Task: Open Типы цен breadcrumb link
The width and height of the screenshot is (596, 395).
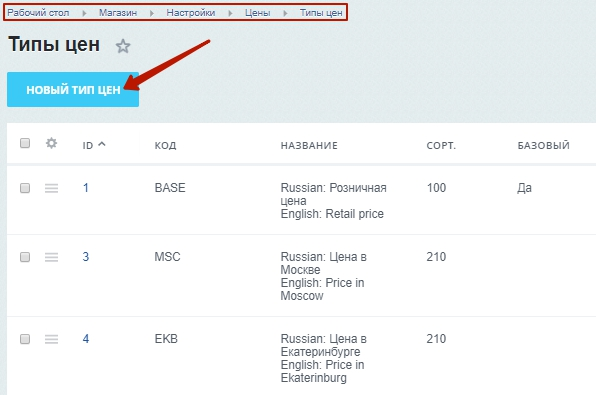Action: tap(321, 13)
